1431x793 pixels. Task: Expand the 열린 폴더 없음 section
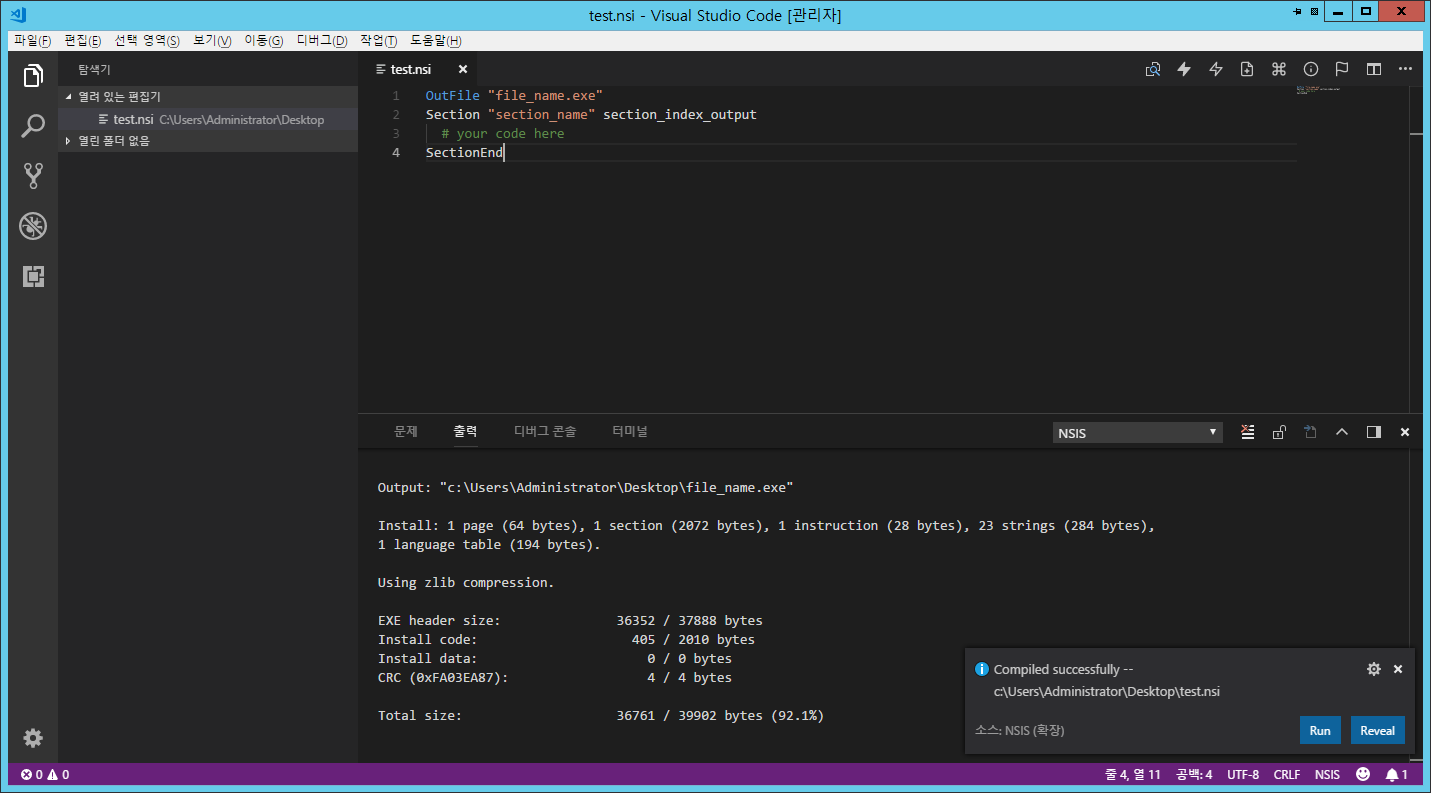[208, 141]
